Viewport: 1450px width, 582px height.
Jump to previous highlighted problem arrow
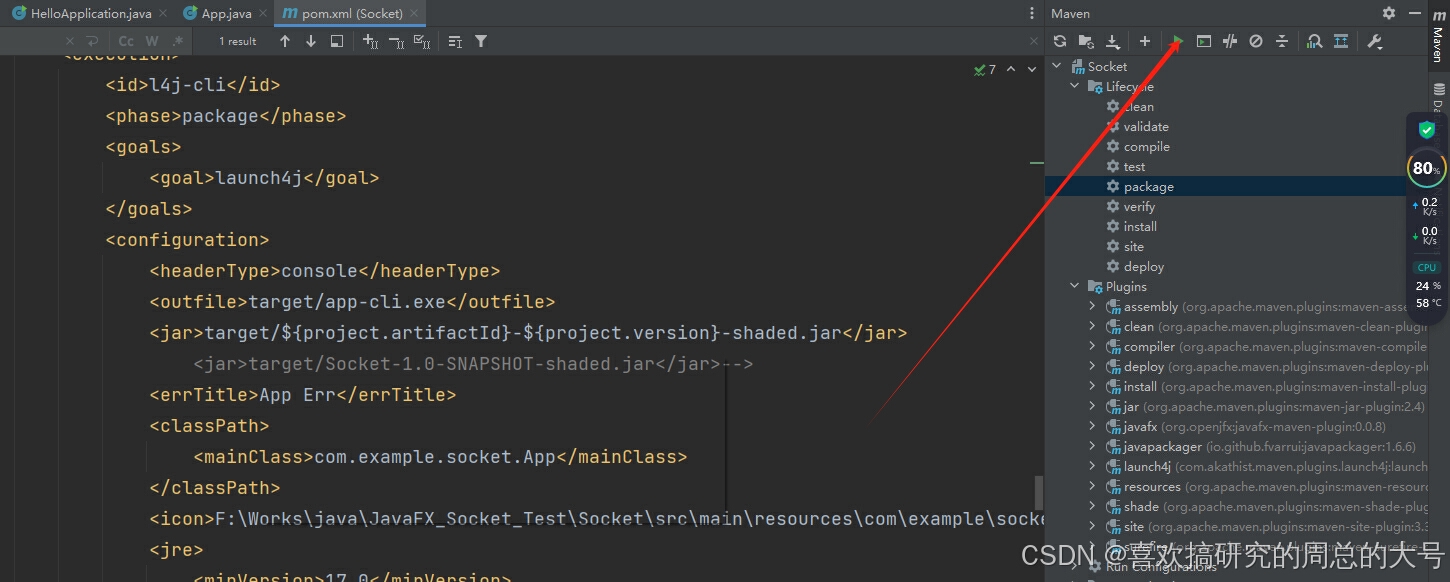1011,69
